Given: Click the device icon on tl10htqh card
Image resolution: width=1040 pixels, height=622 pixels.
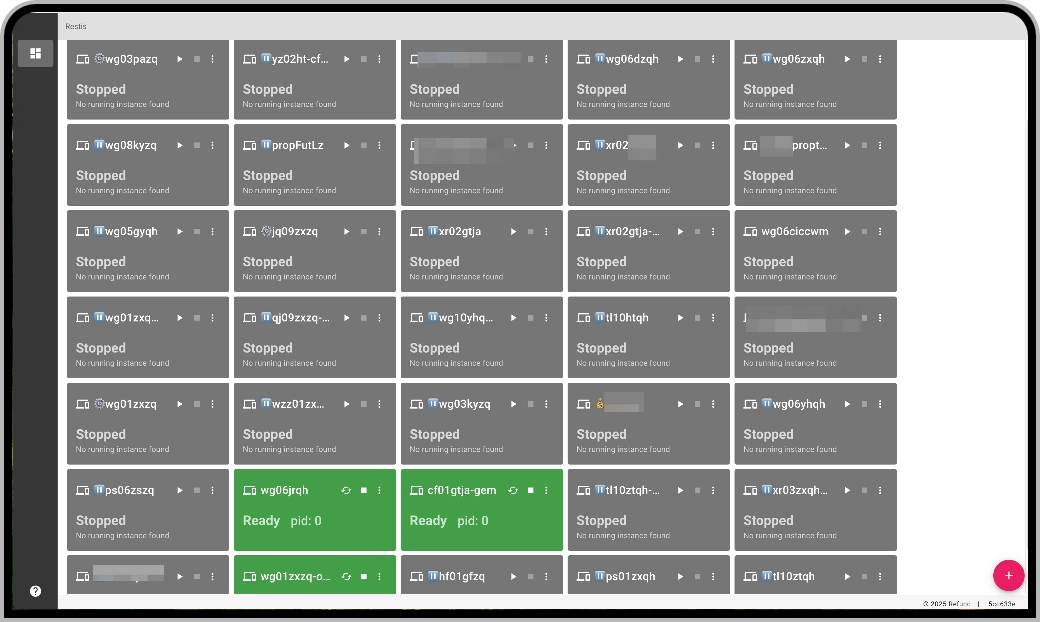Looking at the screenshot, I should 584,318.
